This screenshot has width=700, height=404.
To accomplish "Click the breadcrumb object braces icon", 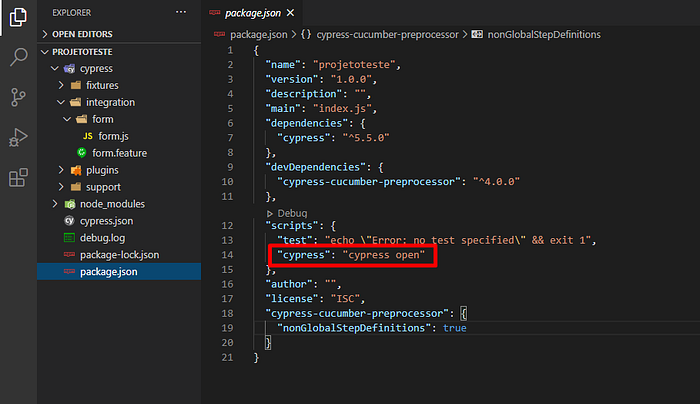I will click(306, 34).
